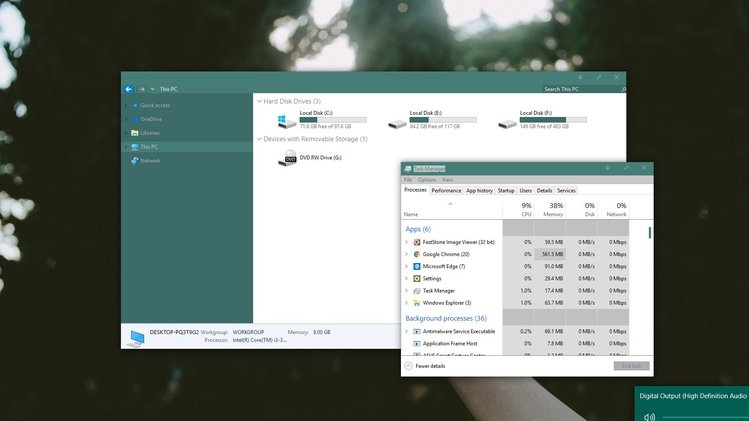Sort processes by Name column
The height and width of the screenshot is (421, 749).
[x=452, y=209]
